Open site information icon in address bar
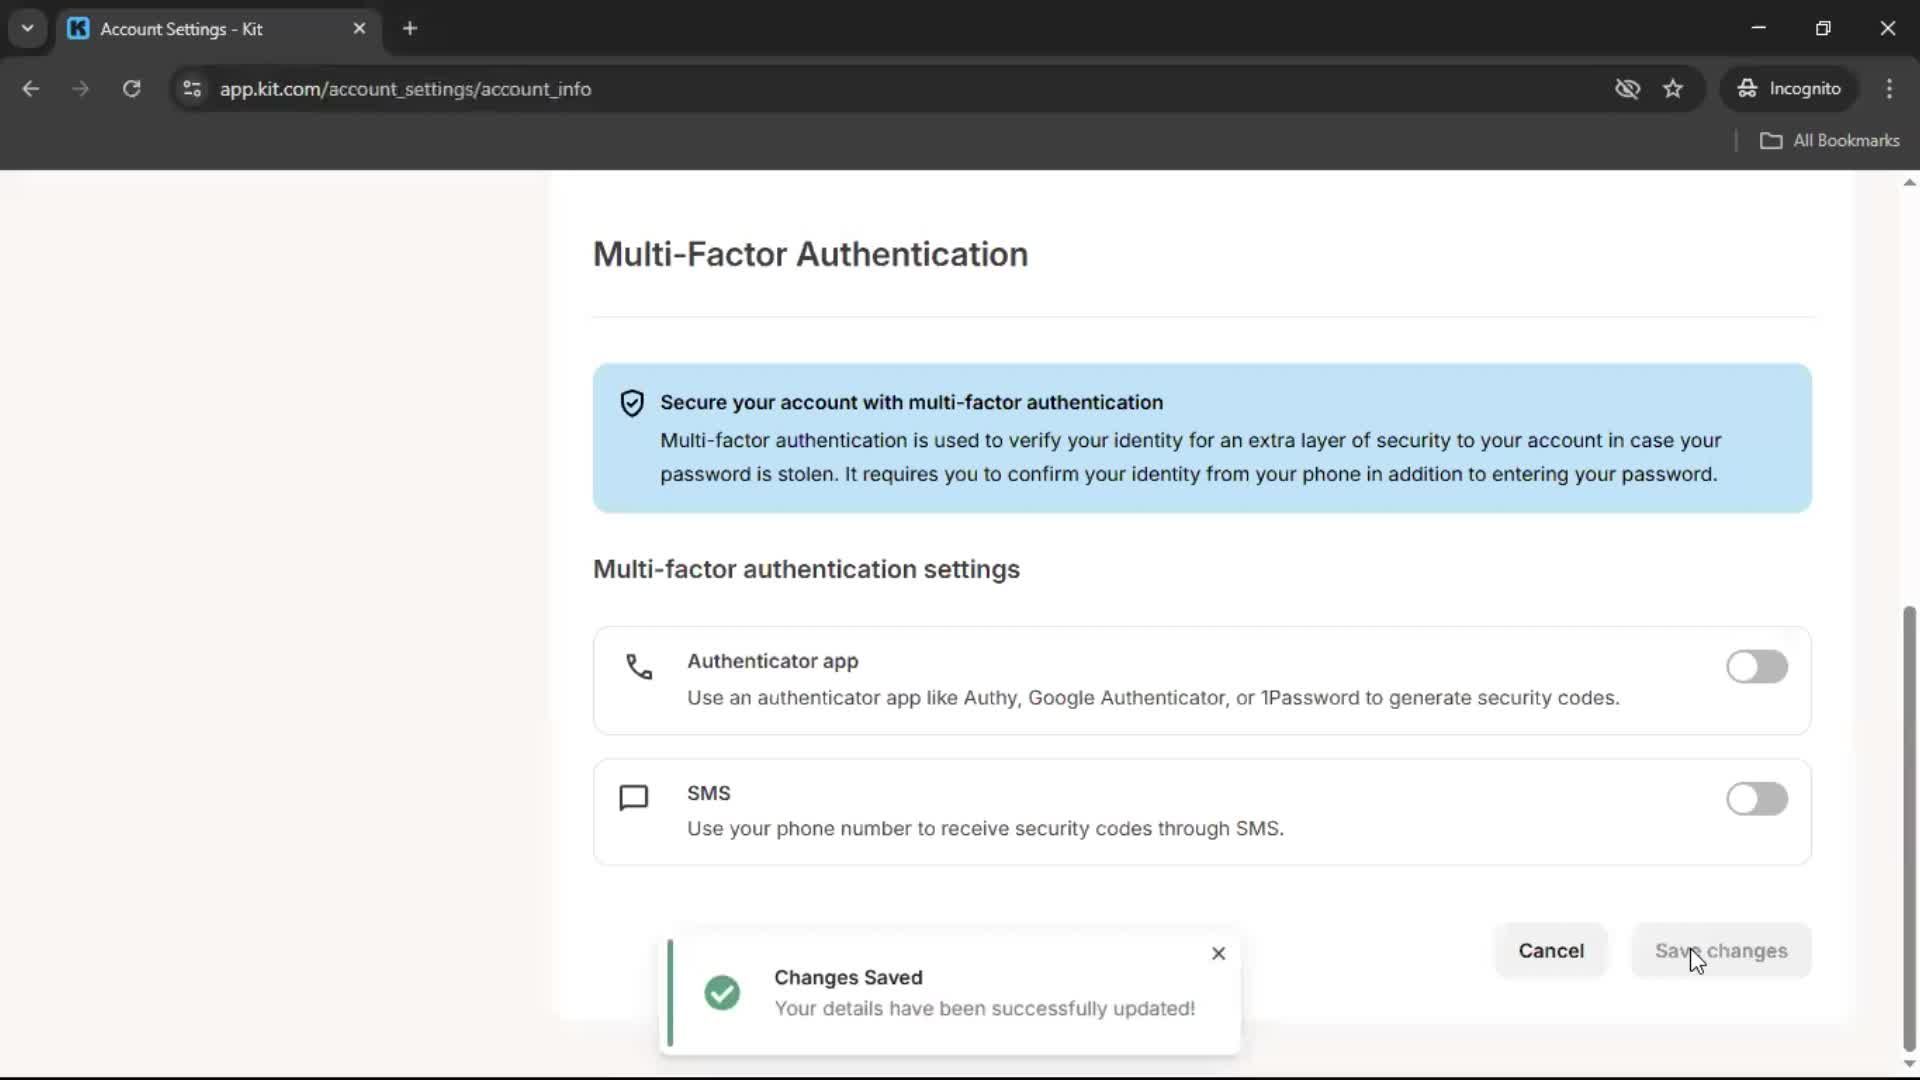 [192, 89]
